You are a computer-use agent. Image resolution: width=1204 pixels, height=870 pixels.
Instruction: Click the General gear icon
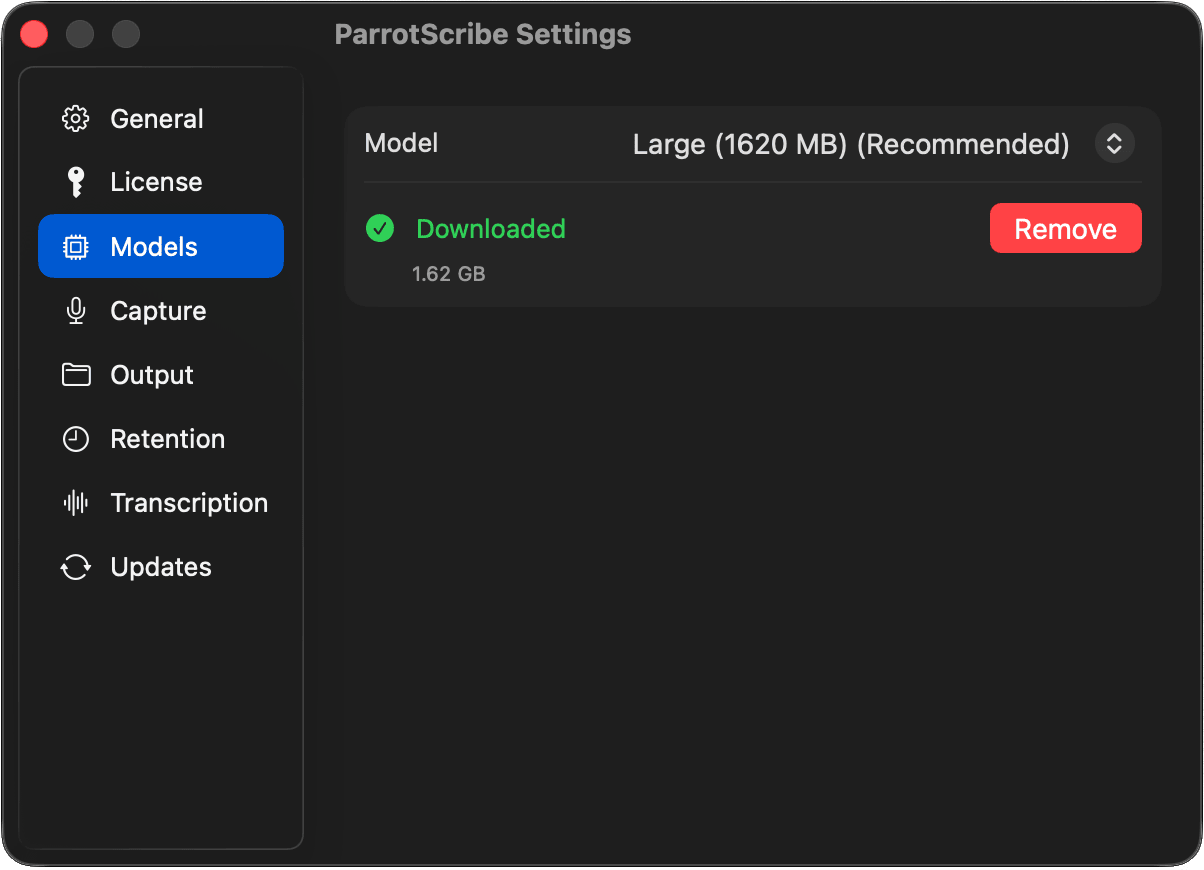[x=76, y=119]
